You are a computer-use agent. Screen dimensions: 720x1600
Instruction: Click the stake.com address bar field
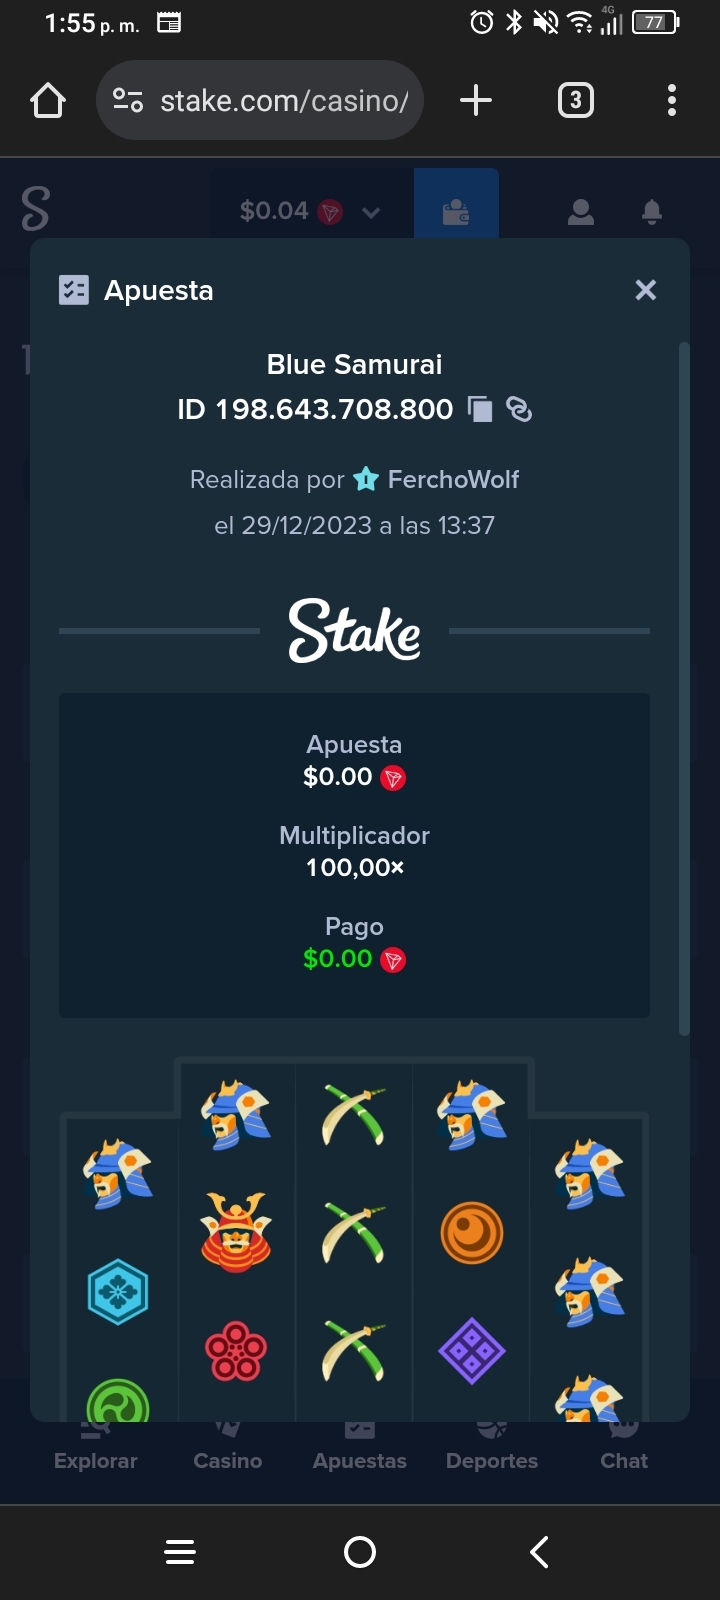[260, 100]
